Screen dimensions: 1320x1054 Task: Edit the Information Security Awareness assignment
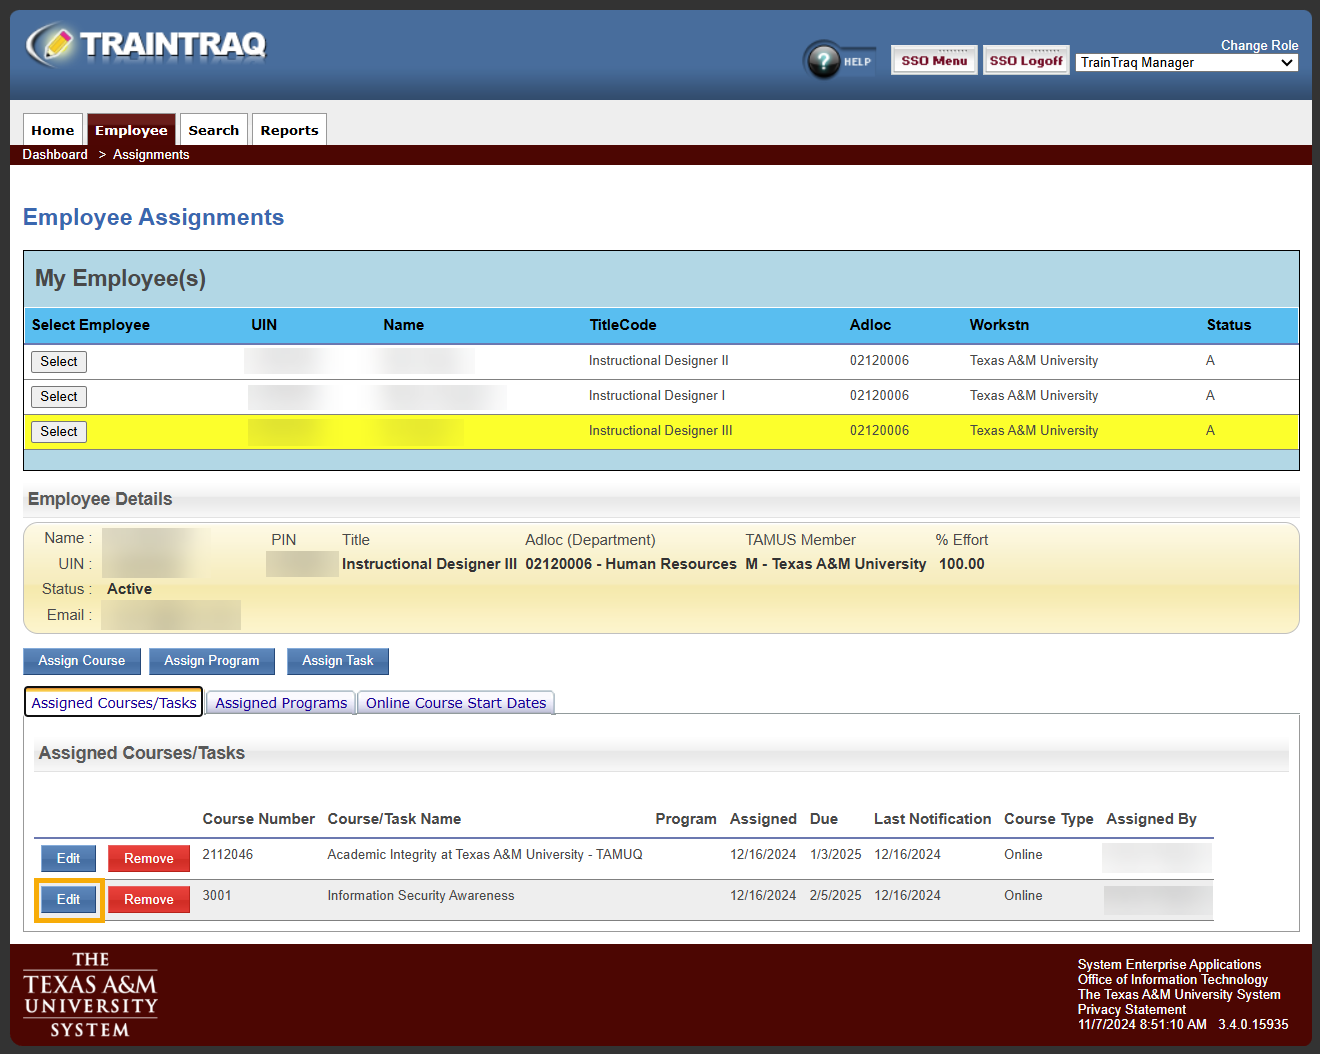(x=67, y=899)
